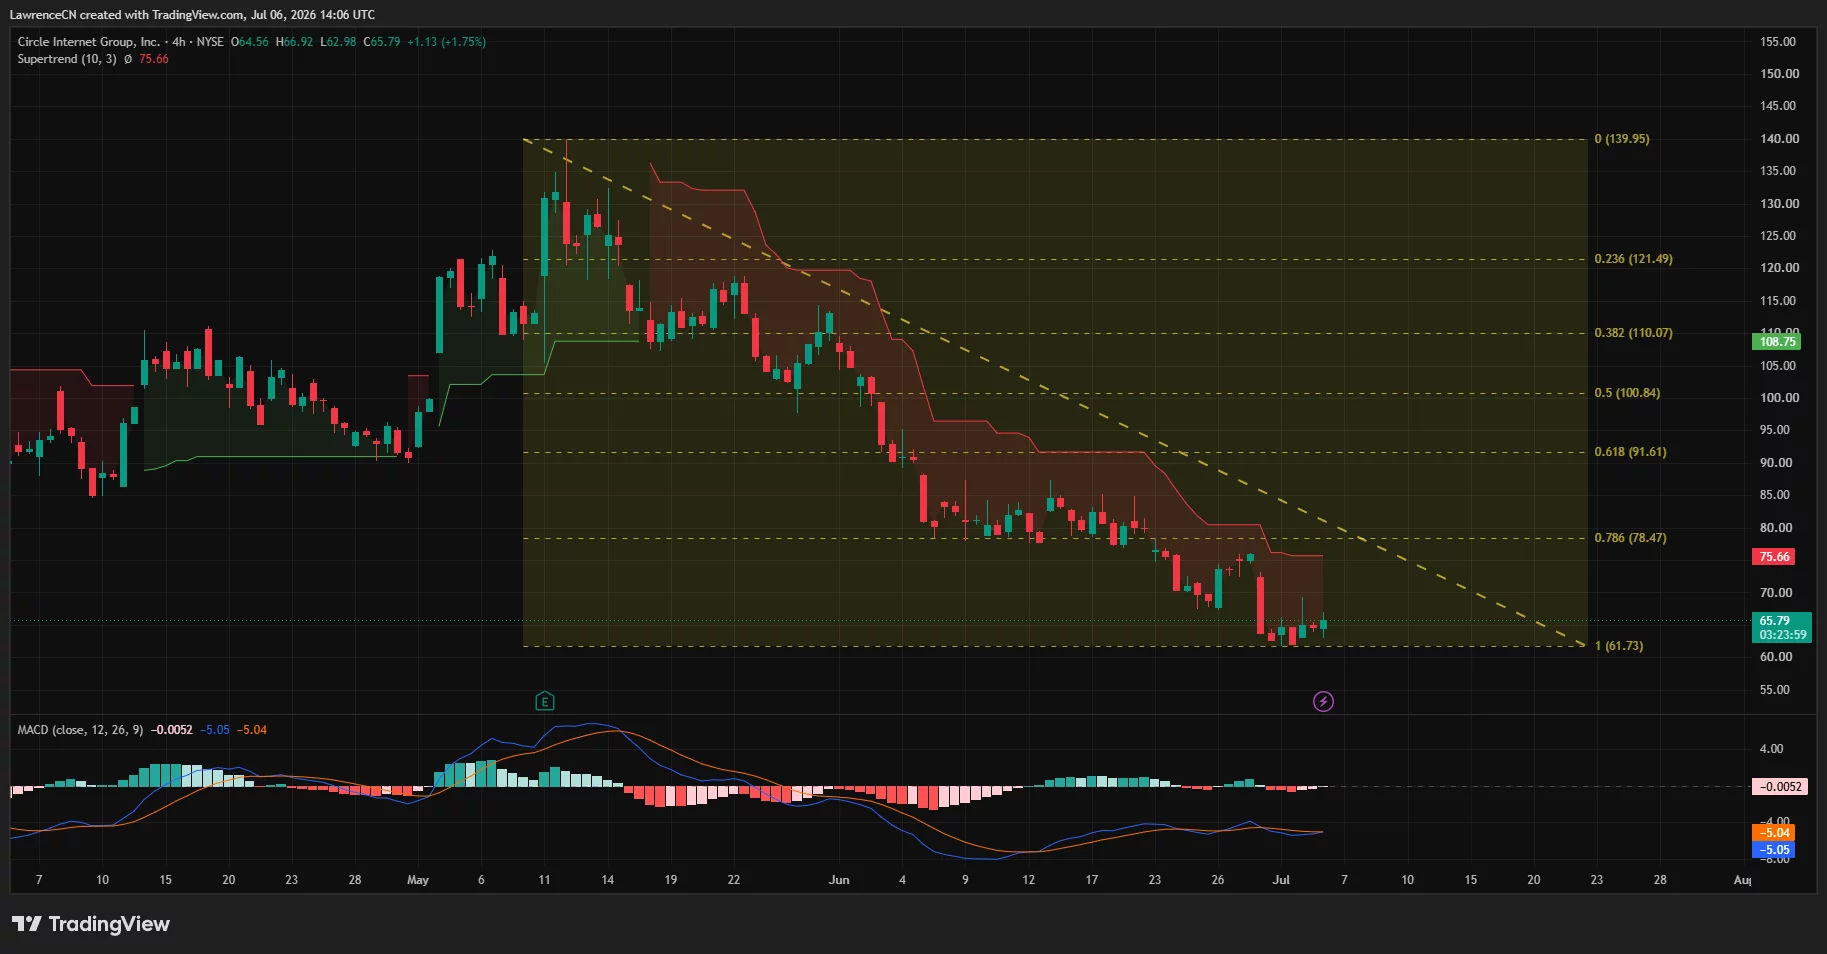This screenshot has width=1827, height=954.
Task: Click the Supertrend ø symbol
Action: 127,59
